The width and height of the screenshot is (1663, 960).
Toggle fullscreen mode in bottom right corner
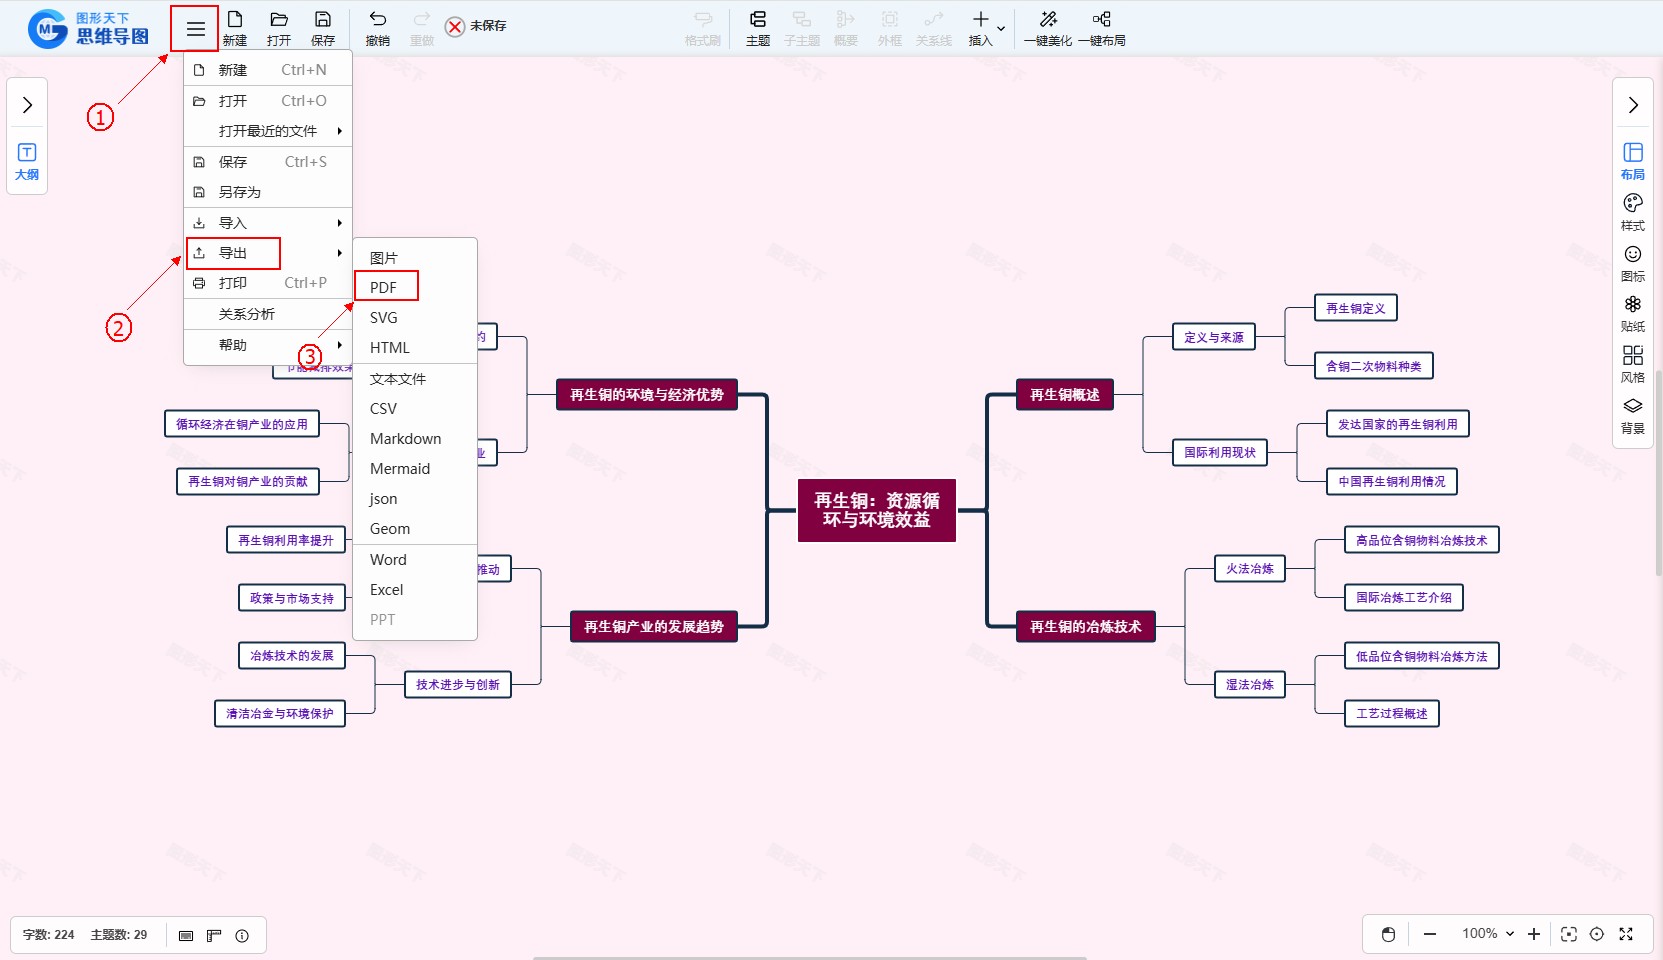[1626, 934]
